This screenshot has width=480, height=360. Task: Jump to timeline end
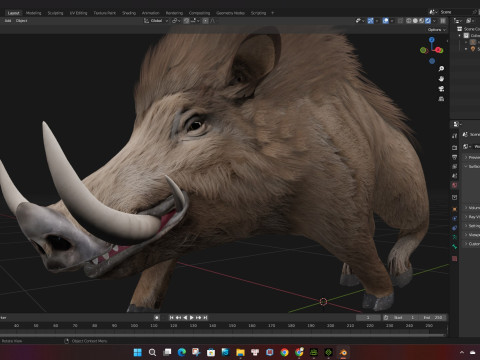click(x=205, y=318)
